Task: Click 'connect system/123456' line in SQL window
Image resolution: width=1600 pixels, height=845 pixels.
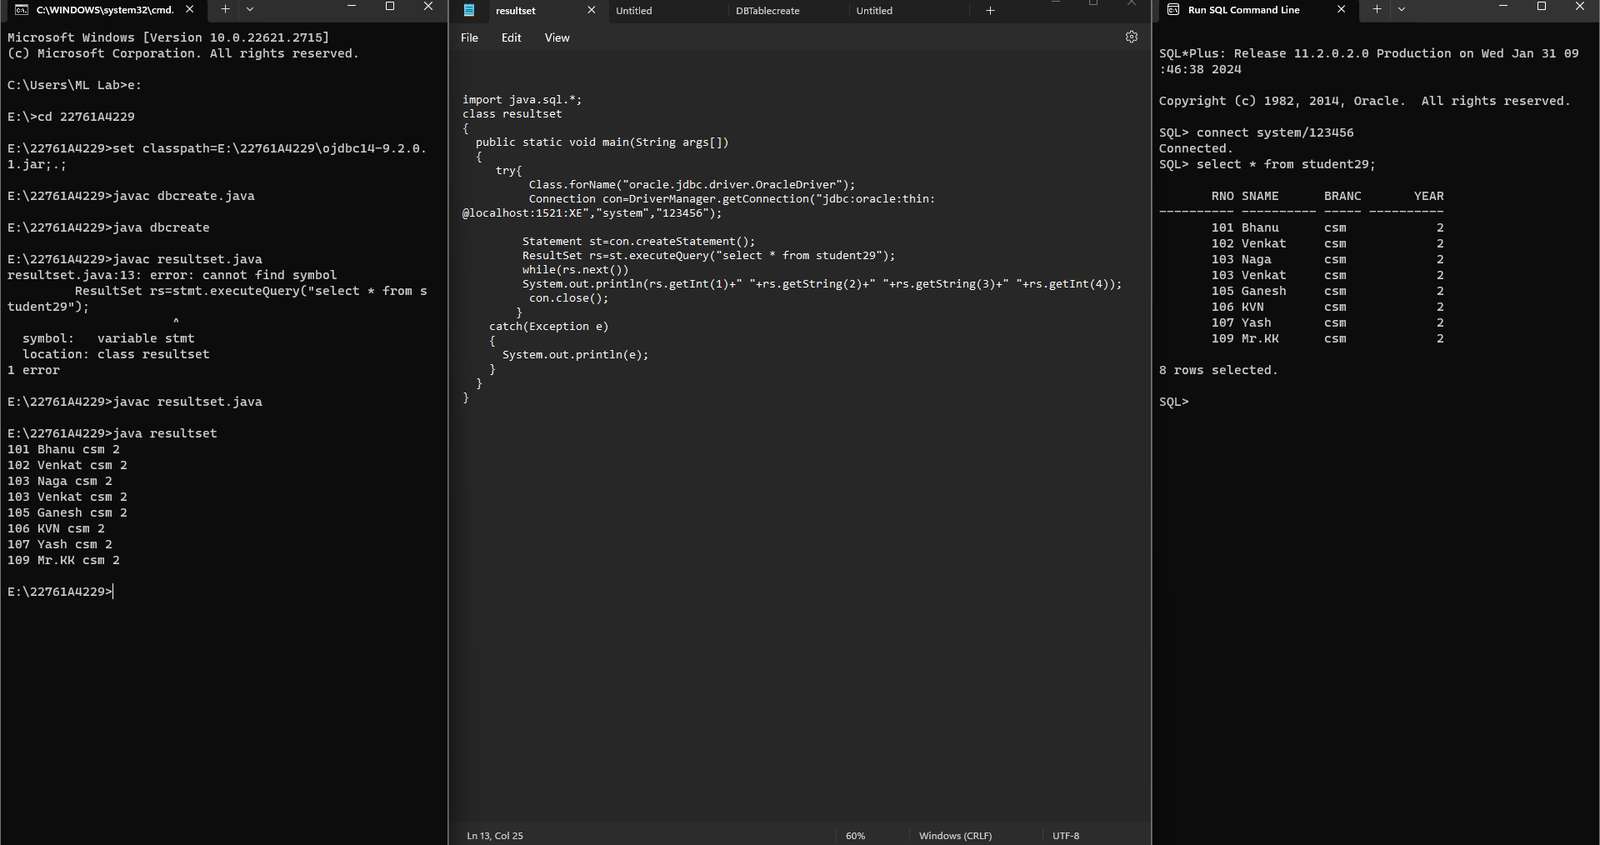Action: pos(1275,133)
